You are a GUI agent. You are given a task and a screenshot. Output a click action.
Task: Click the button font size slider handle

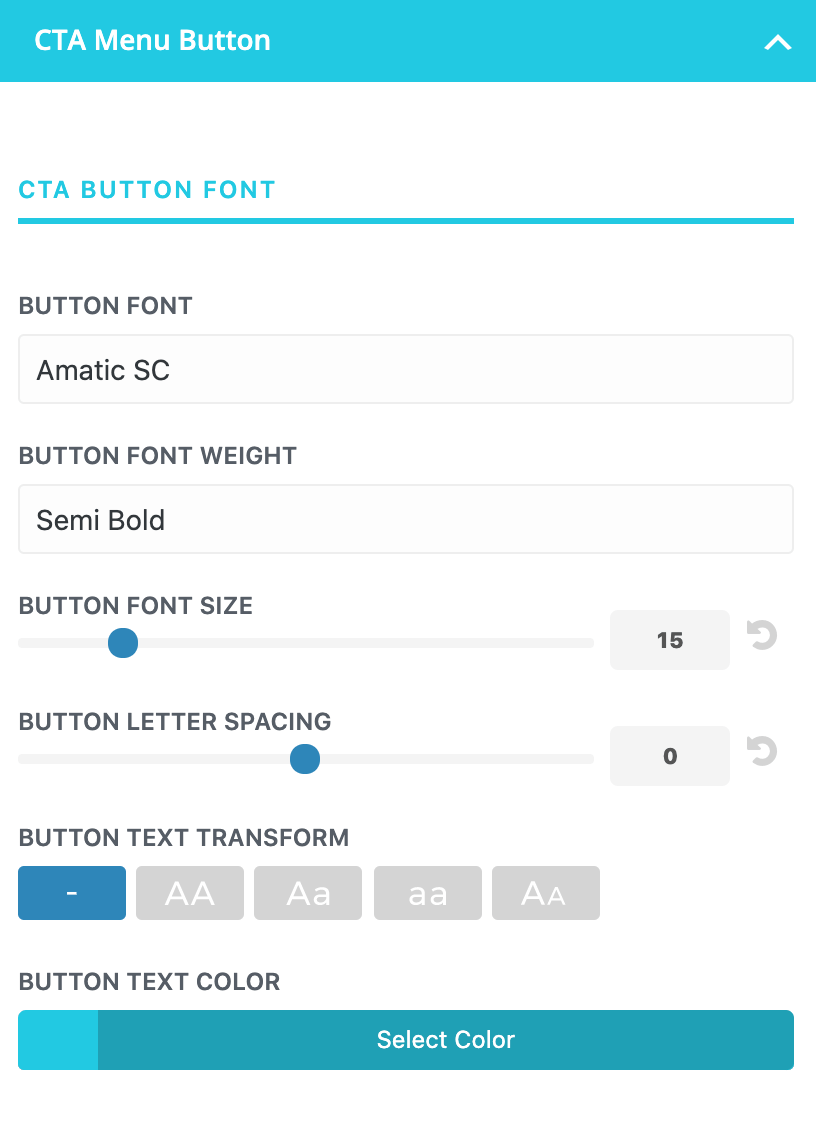point(123,643)
